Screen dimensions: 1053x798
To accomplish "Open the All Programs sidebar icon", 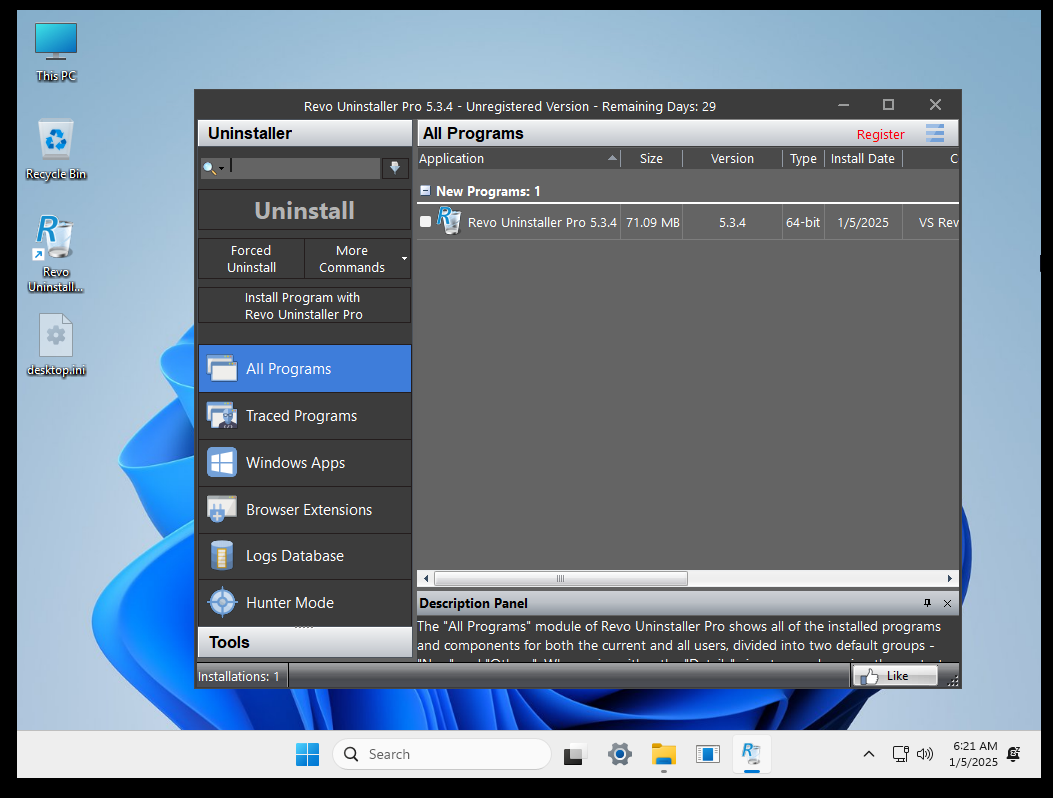I will 222,368.
